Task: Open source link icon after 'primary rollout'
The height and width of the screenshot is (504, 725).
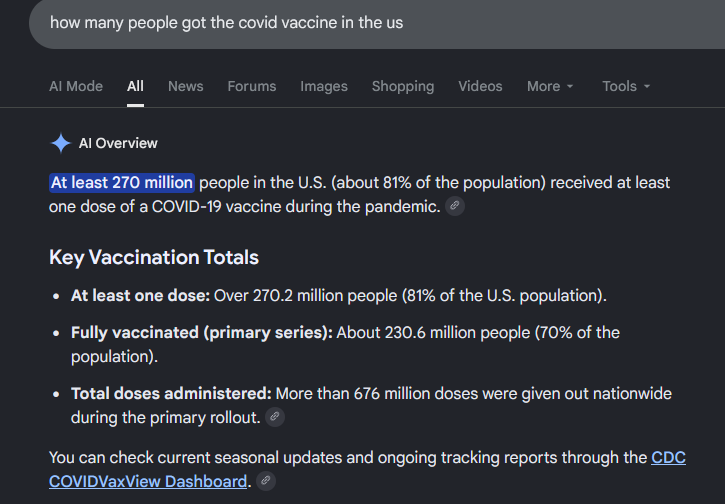Action: pyautogui.click(x=275, y=417)
